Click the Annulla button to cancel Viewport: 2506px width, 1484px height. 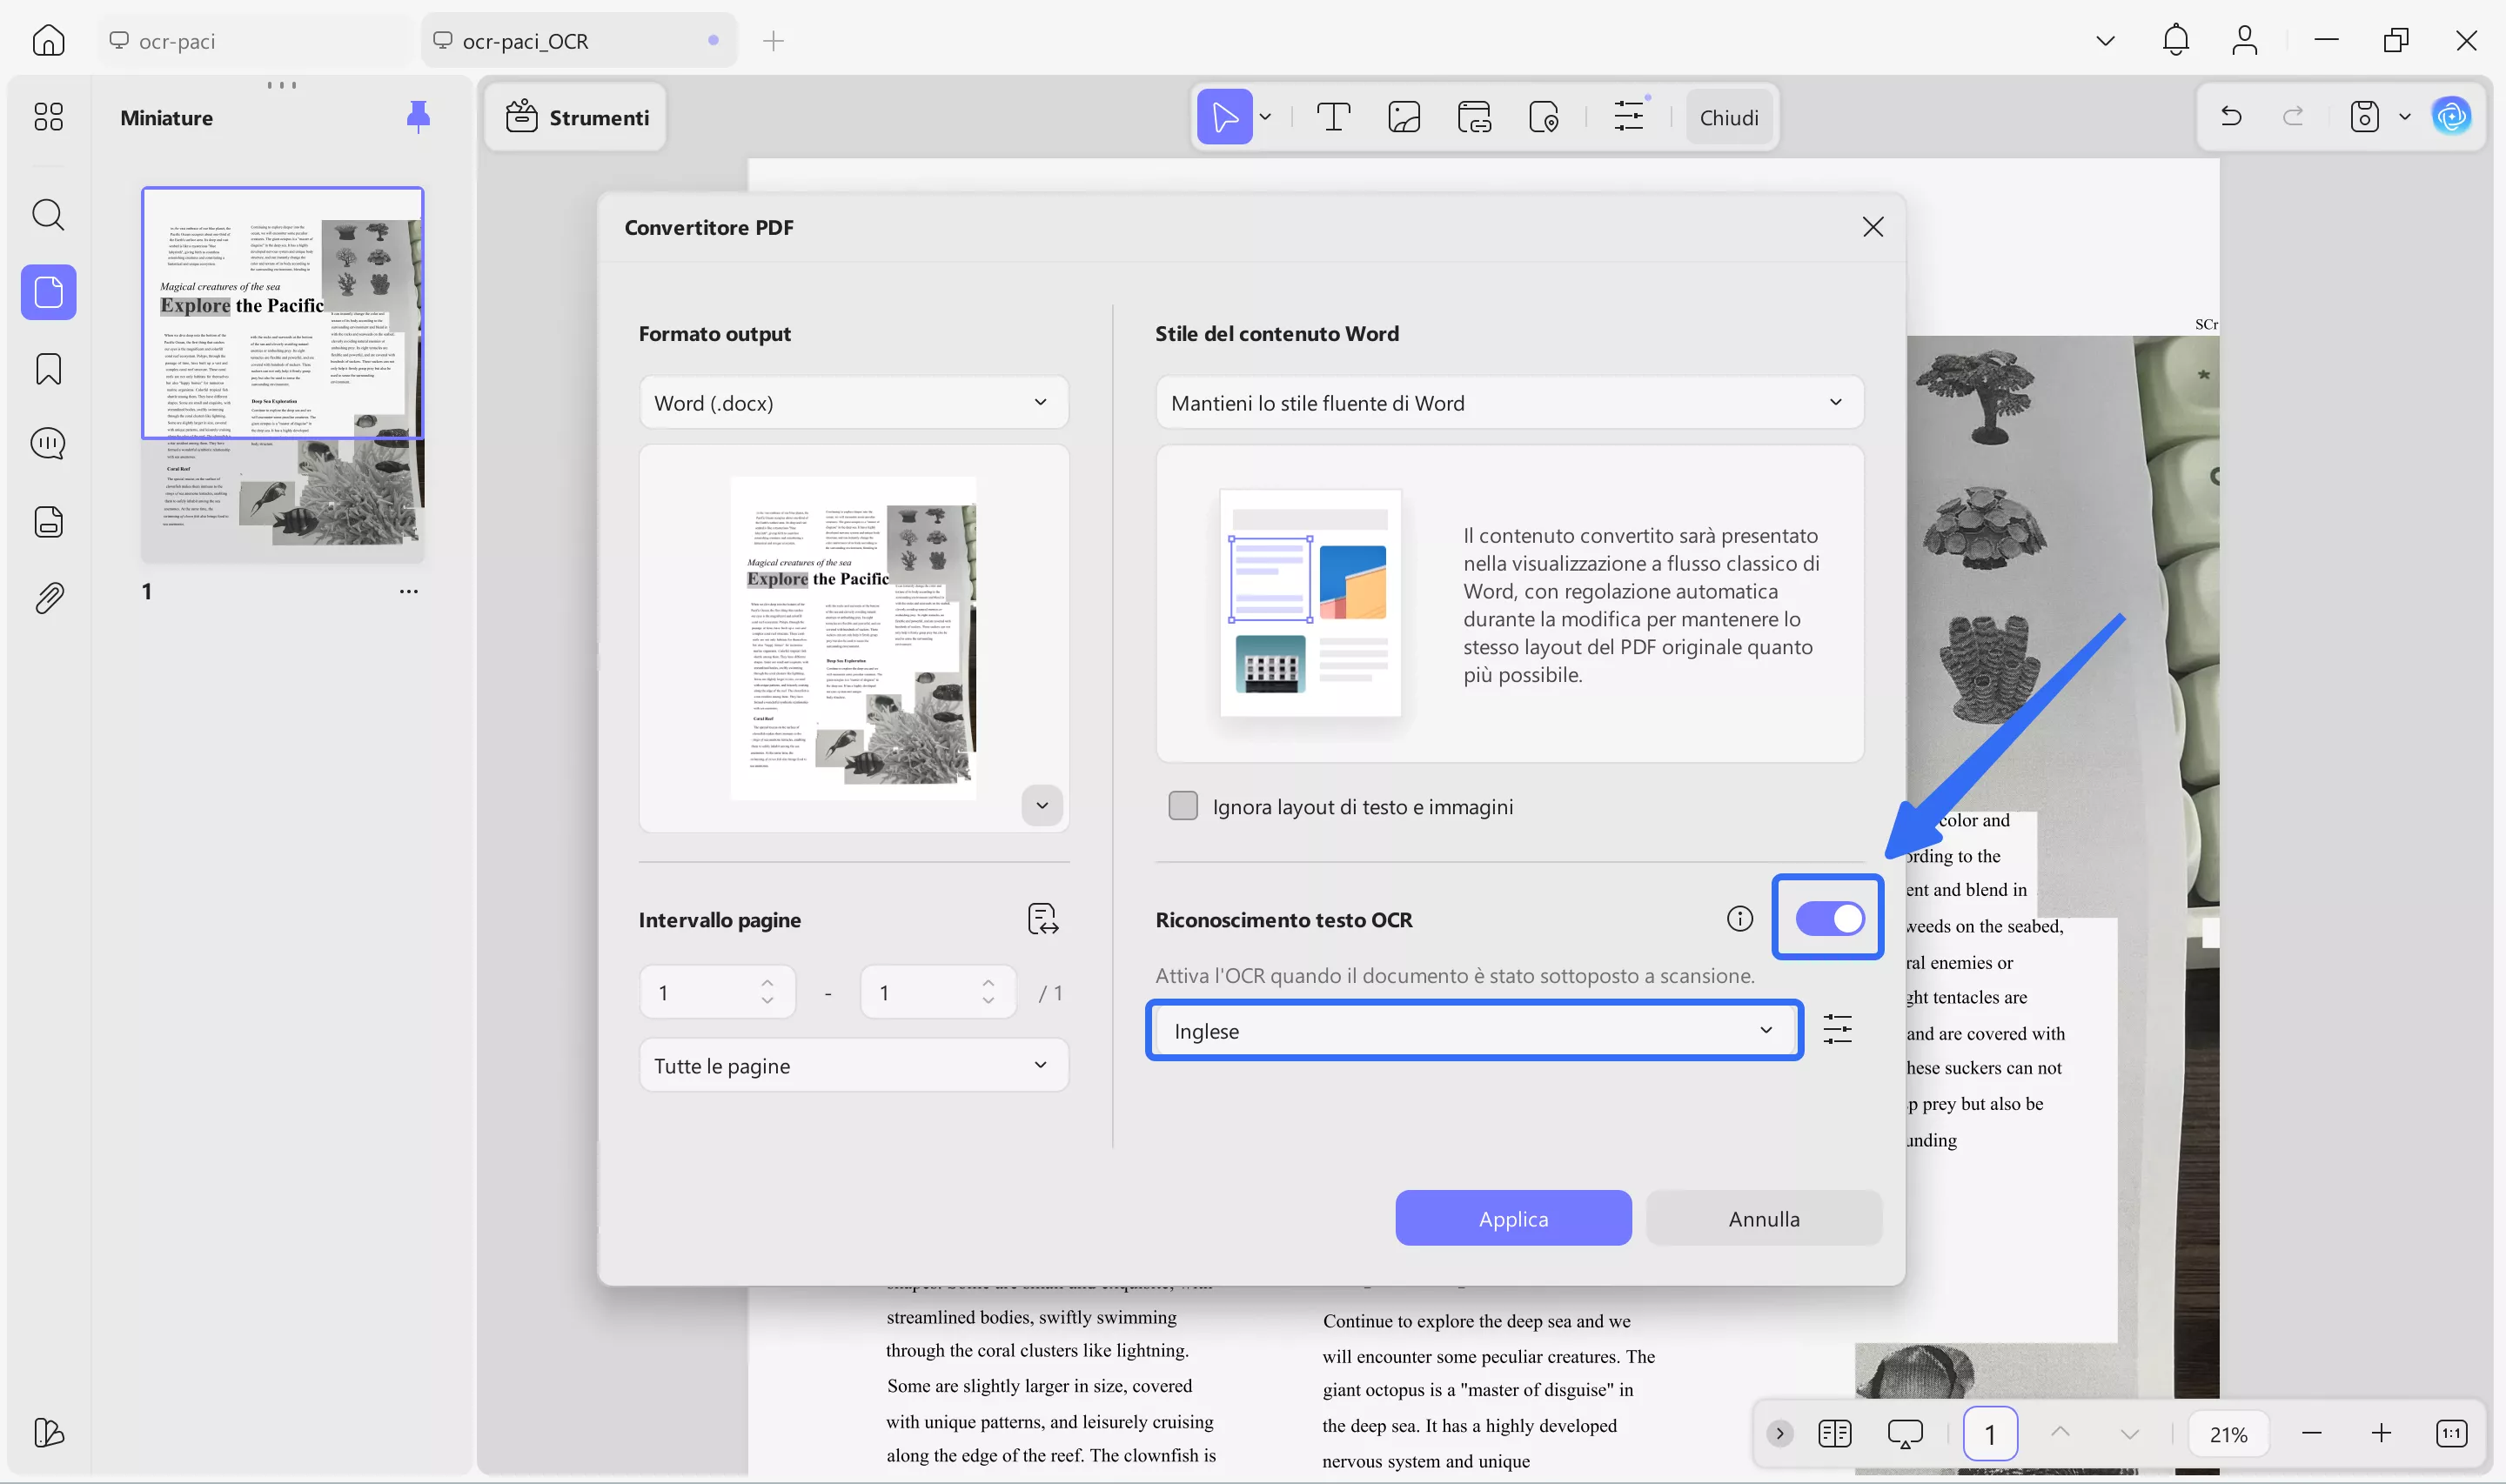click(1763, 1218)
